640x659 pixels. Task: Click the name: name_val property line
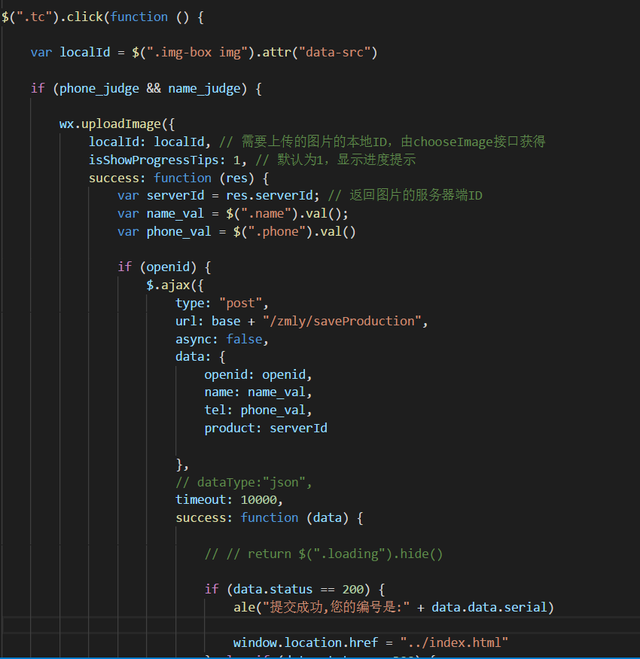[x=258, y=393]
